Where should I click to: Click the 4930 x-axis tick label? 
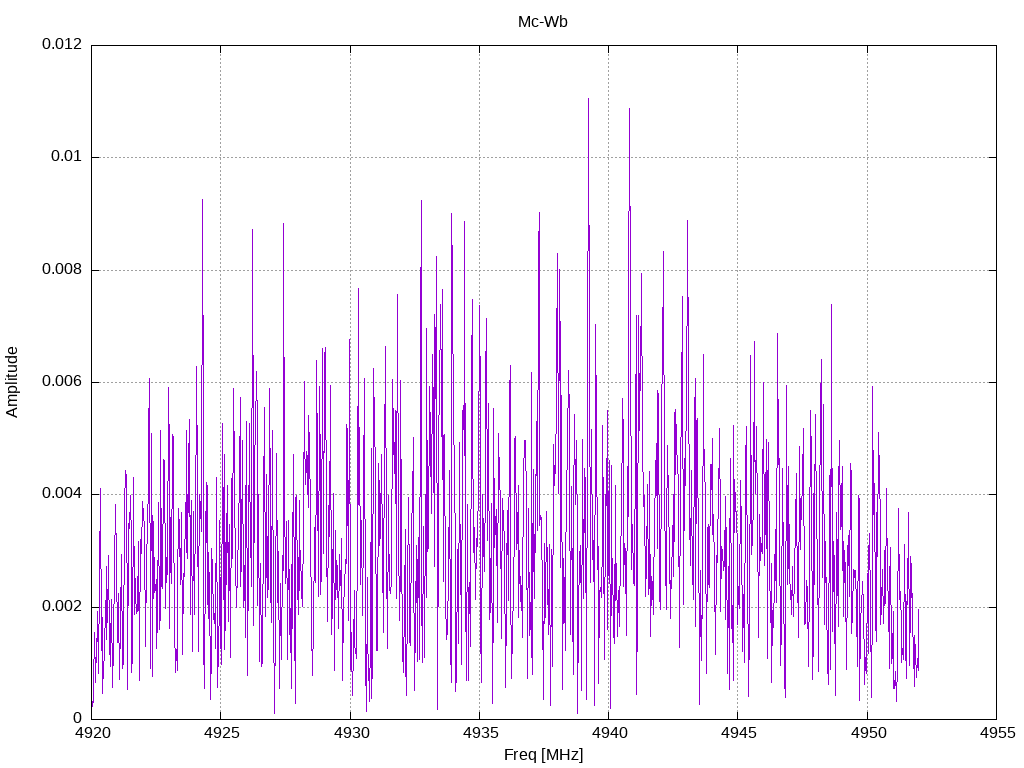tap(351, 733)
